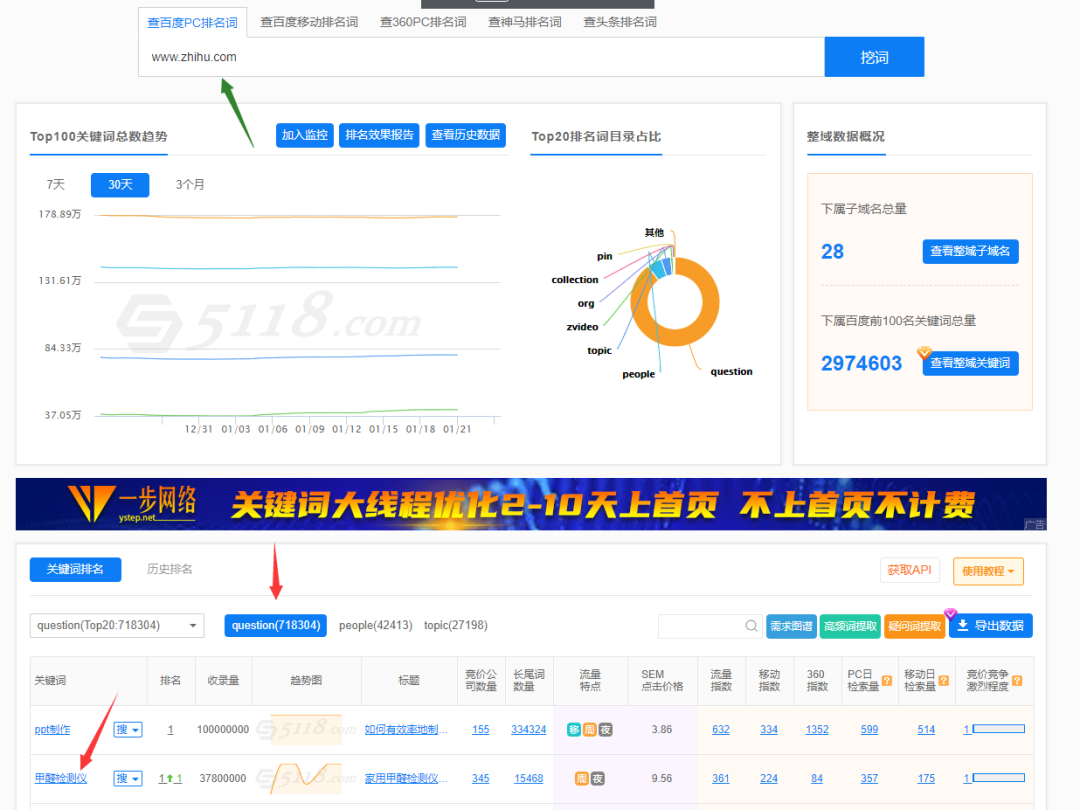
Task: Click the VIP diamond icon on 查看整域关键词
Action: [924, 353]
